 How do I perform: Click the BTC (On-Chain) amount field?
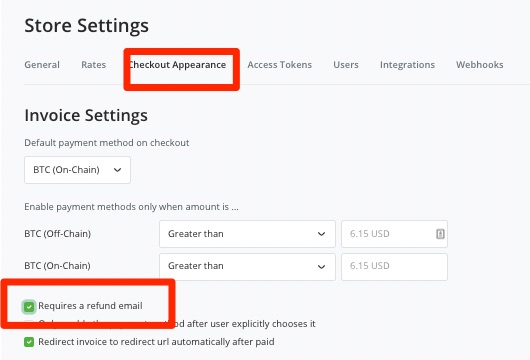394,266
